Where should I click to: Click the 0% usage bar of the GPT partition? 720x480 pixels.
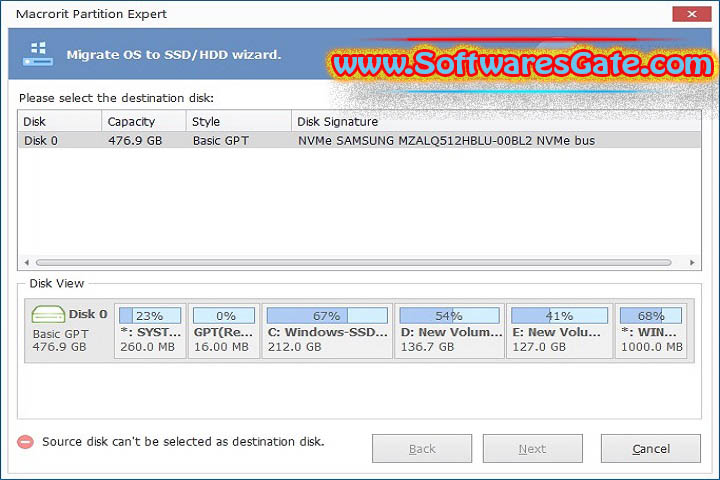coord(224,316)
